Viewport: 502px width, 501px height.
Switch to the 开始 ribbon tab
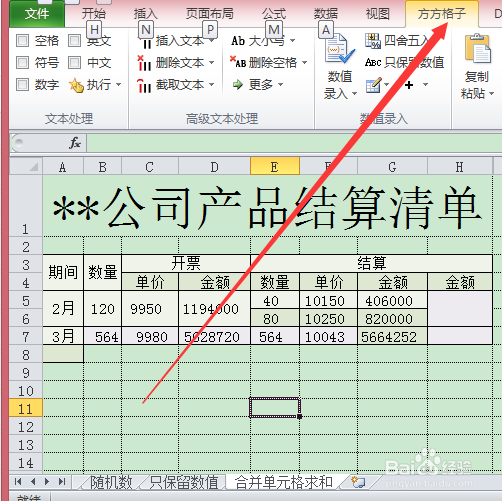94,14
